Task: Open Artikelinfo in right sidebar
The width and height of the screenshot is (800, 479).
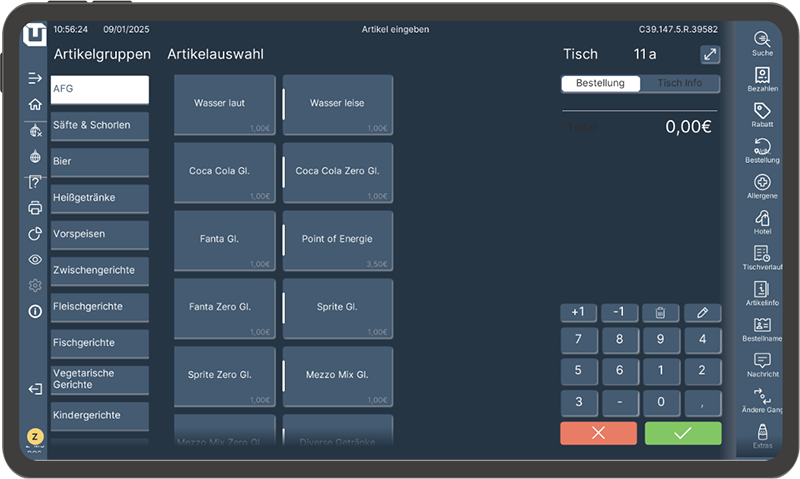Action: pyautogui.click(x=762, y=292)
